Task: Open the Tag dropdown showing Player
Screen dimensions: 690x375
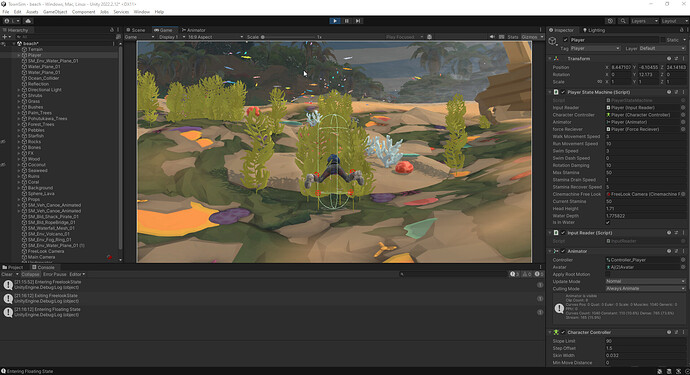Action: point(595,48)
